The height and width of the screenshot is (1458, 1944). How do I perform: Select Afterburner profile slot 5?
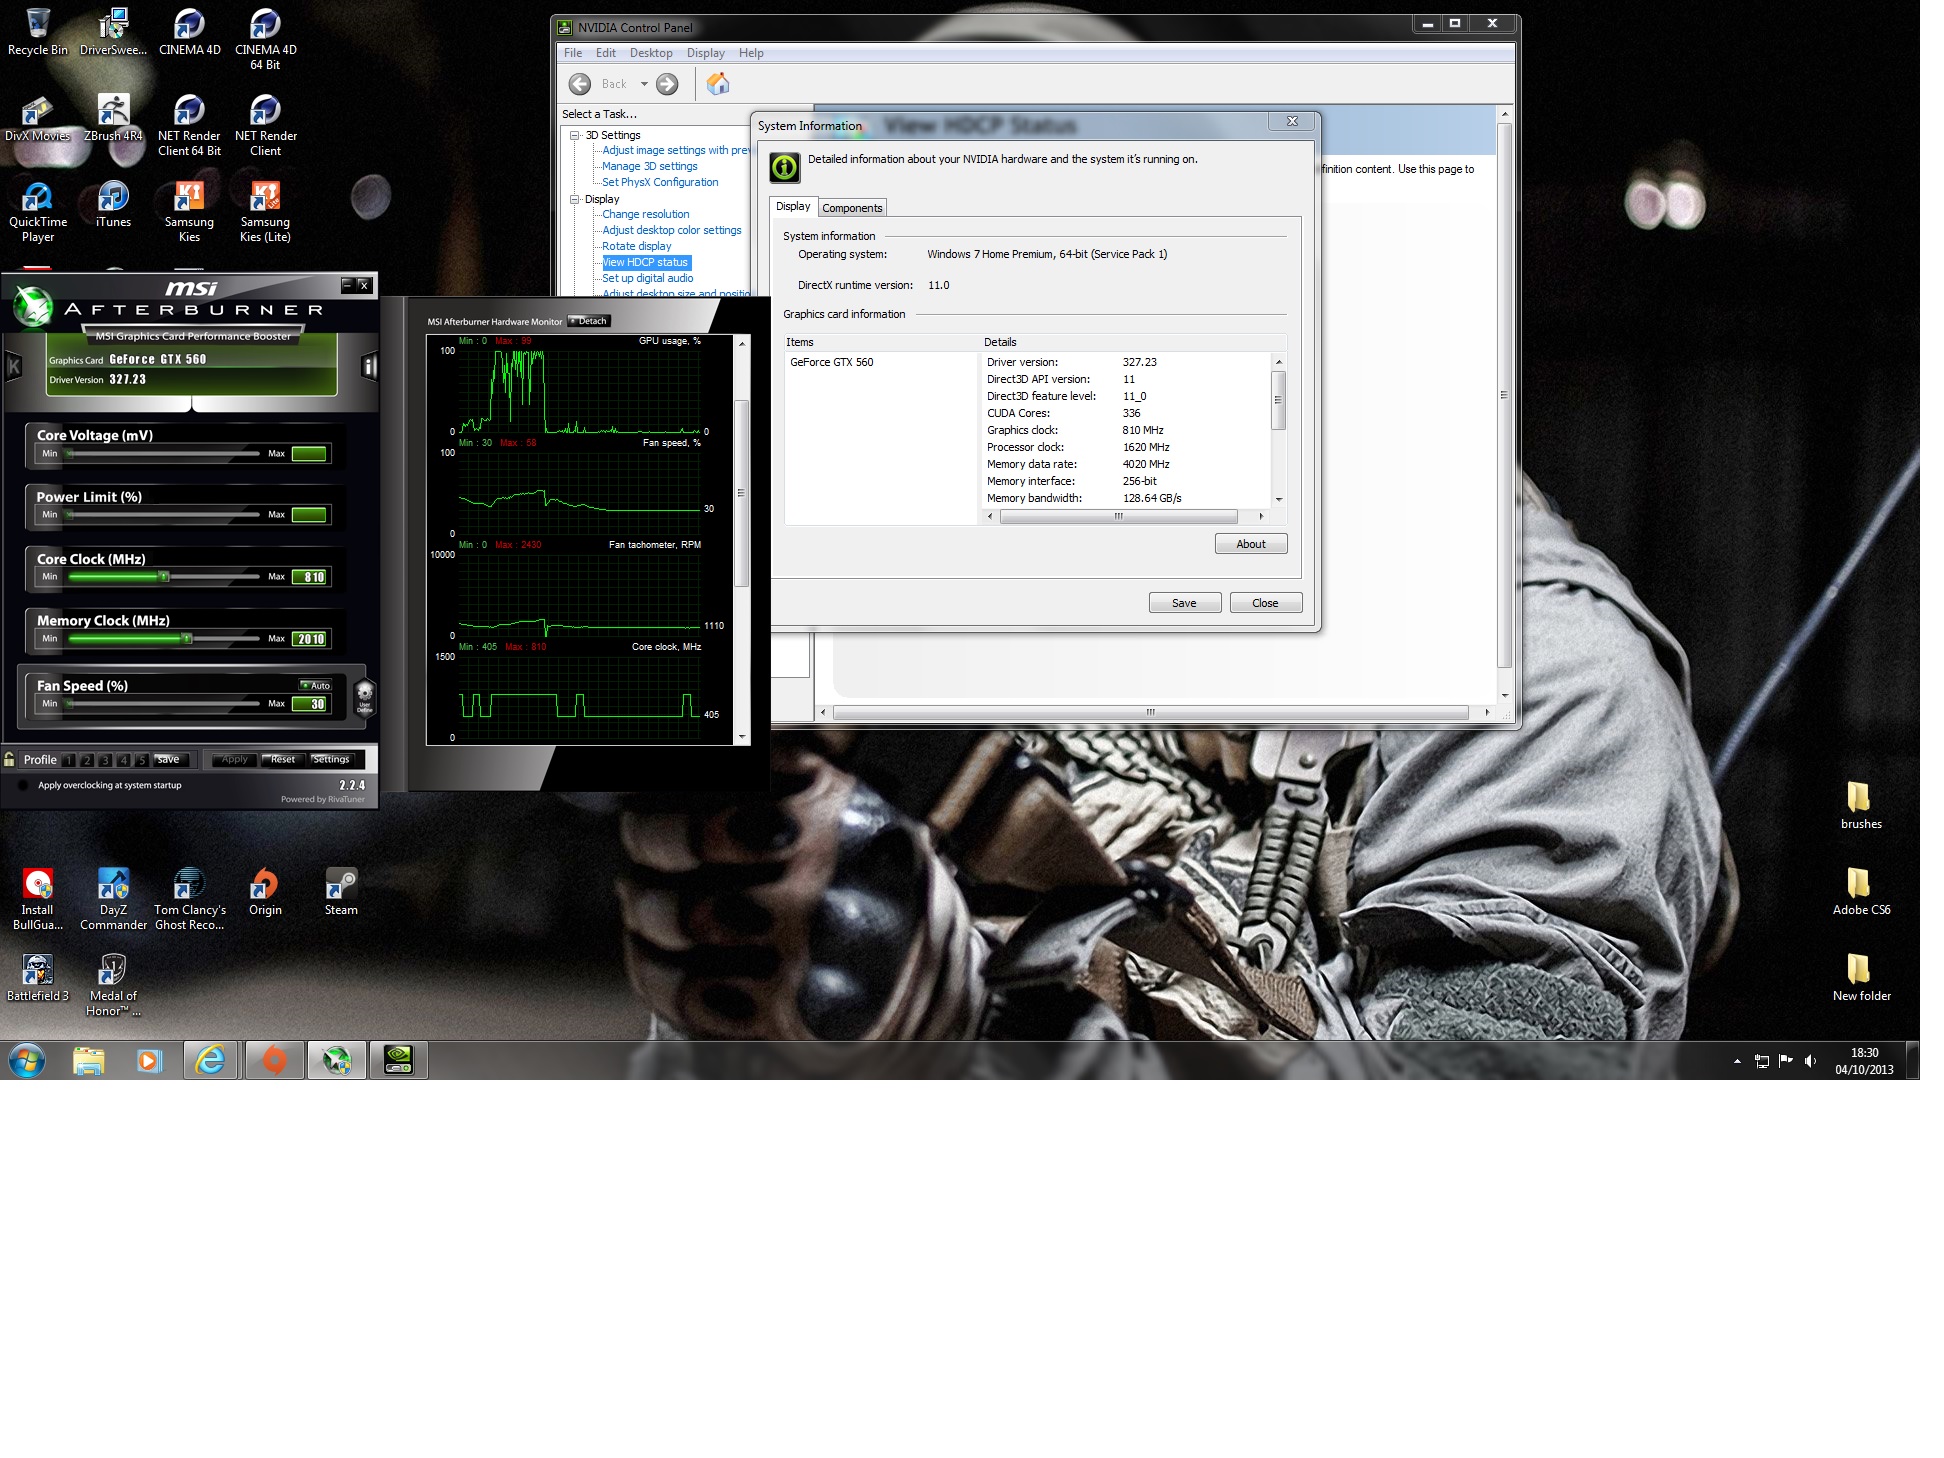(141, 760)
